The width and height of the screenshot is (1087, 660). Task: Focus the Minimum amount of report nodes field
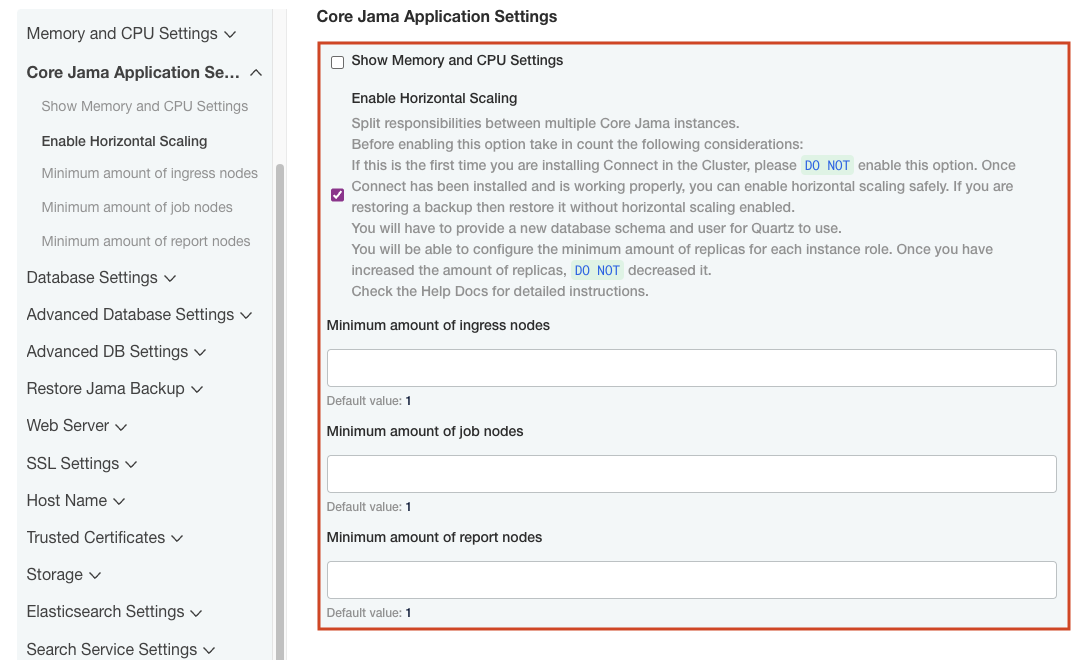click(691, 580)
